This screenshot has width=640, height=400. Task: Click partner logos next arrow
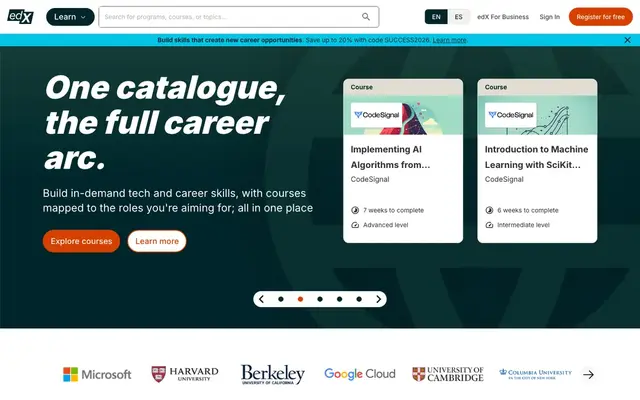click(x=588, y=374)
